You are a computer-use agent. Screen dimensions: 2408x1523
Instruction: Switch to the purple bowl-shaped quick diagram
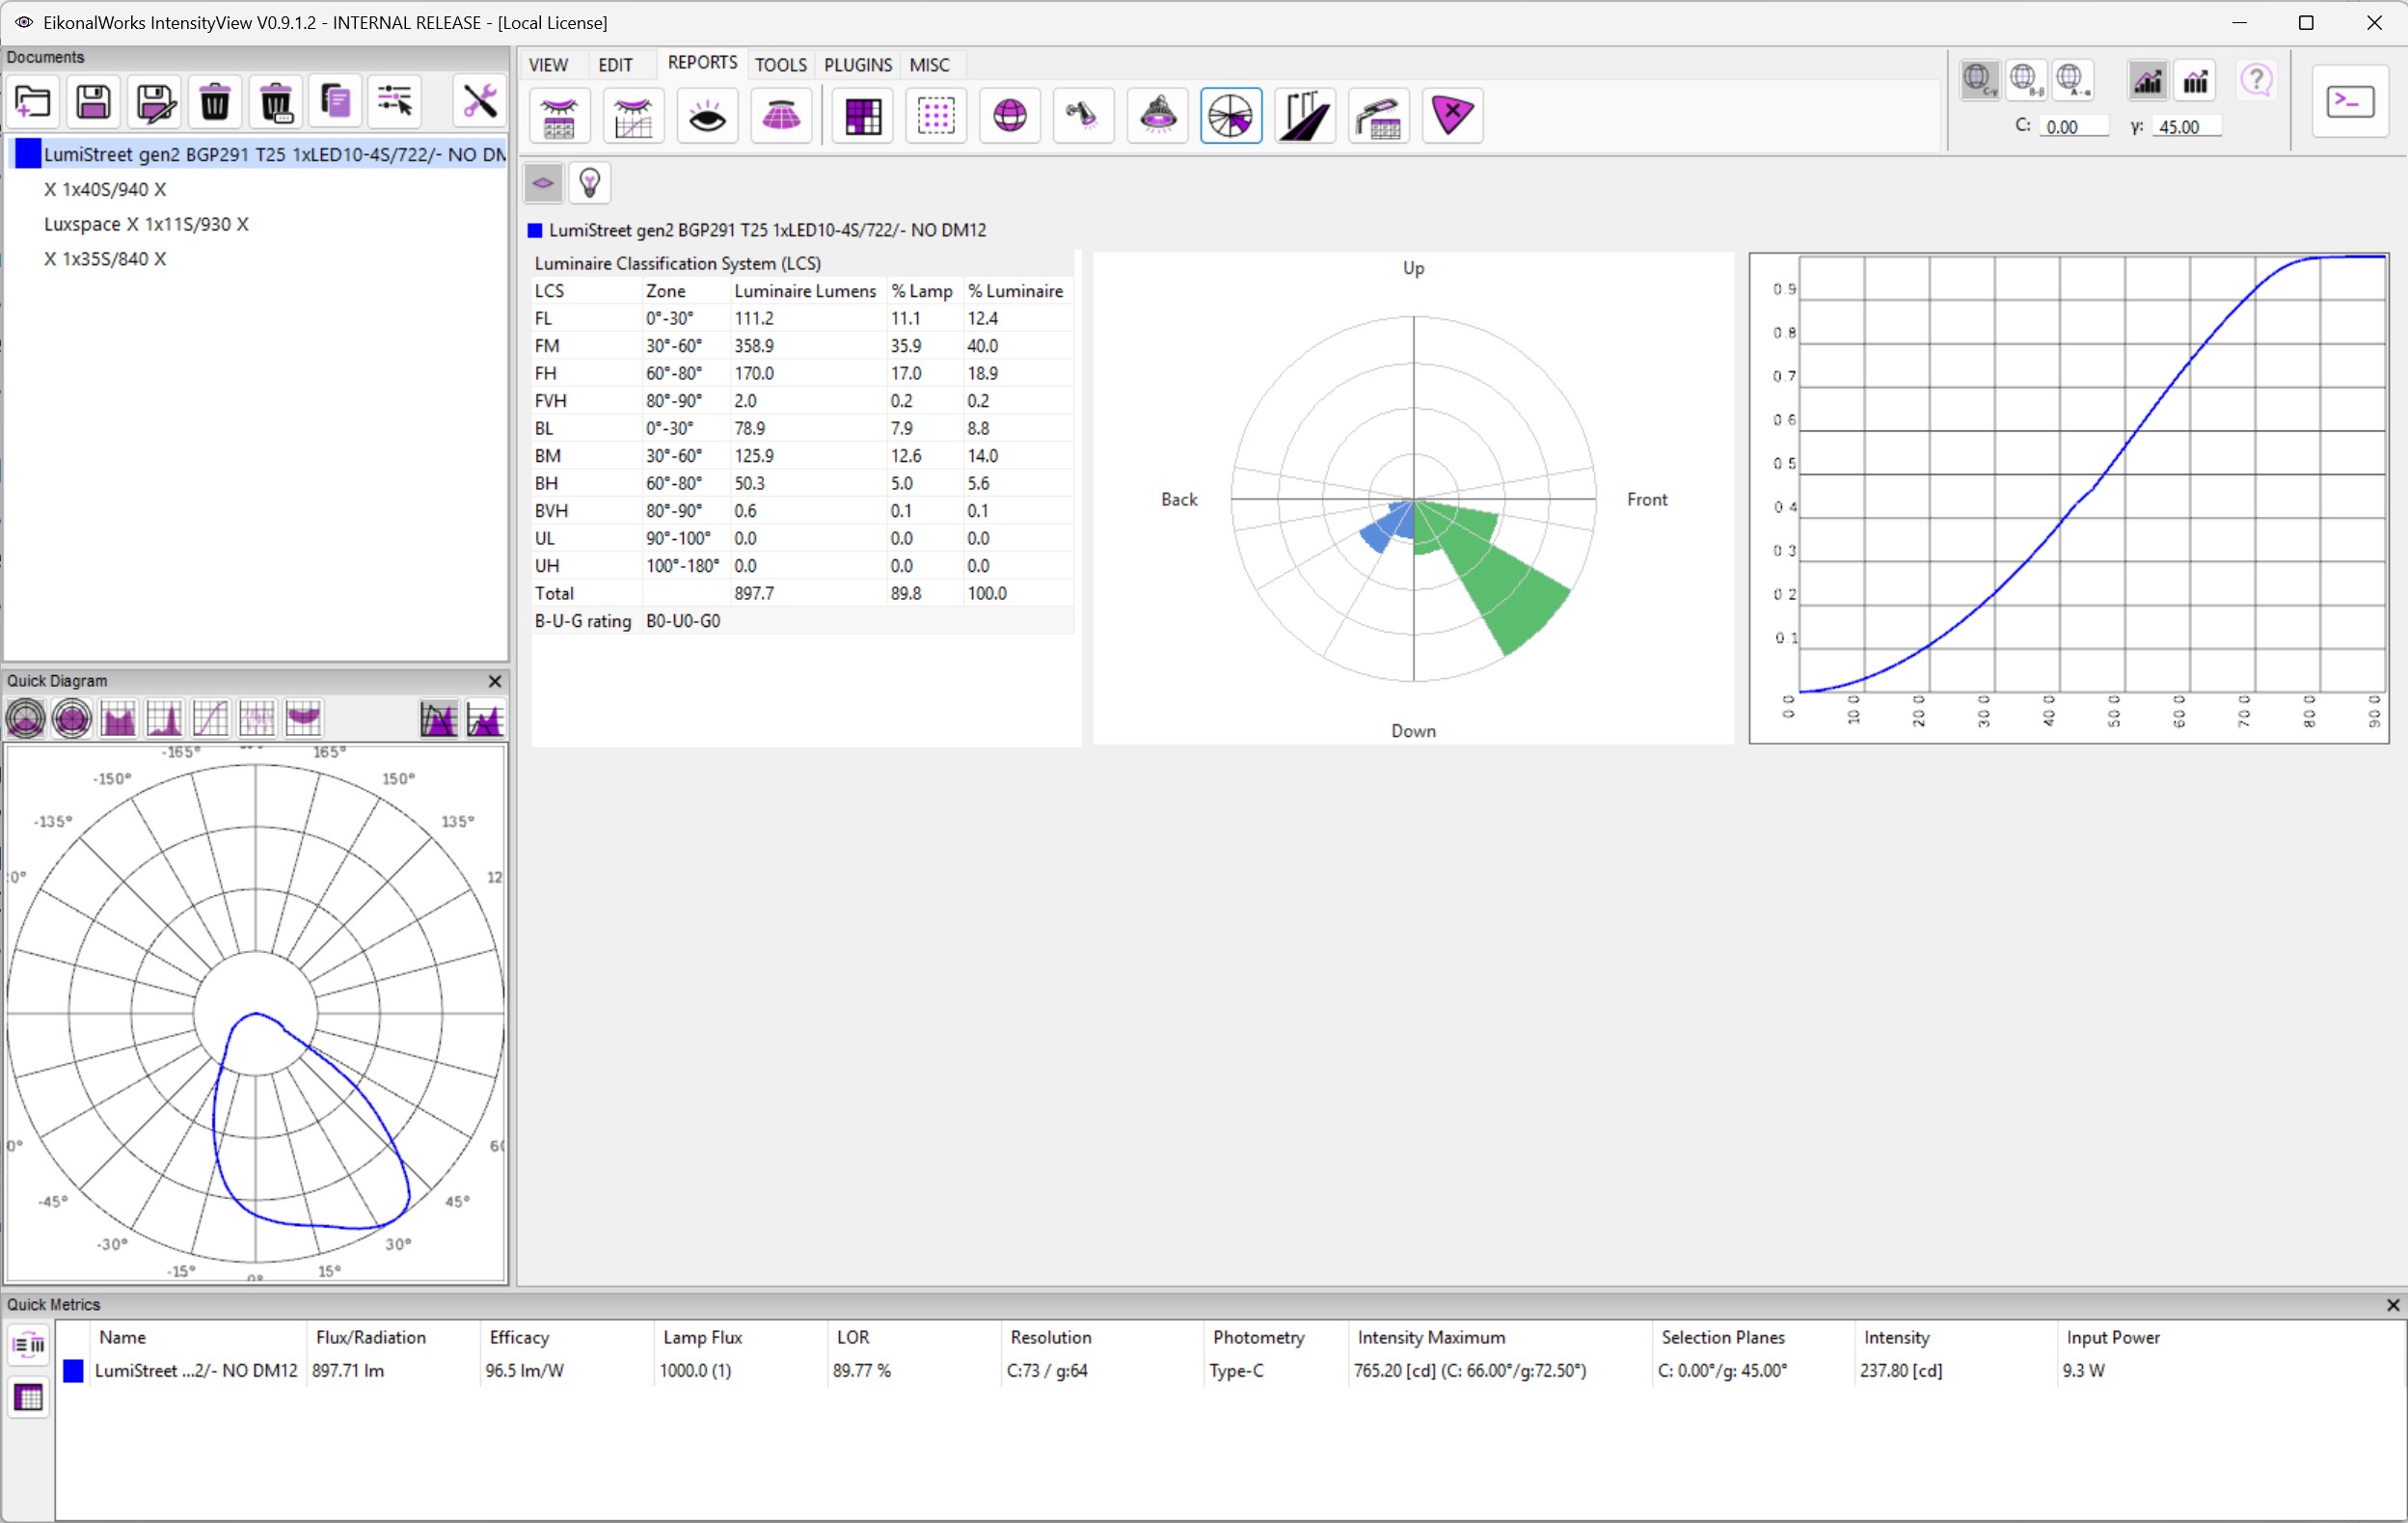[x=303, y=718]
